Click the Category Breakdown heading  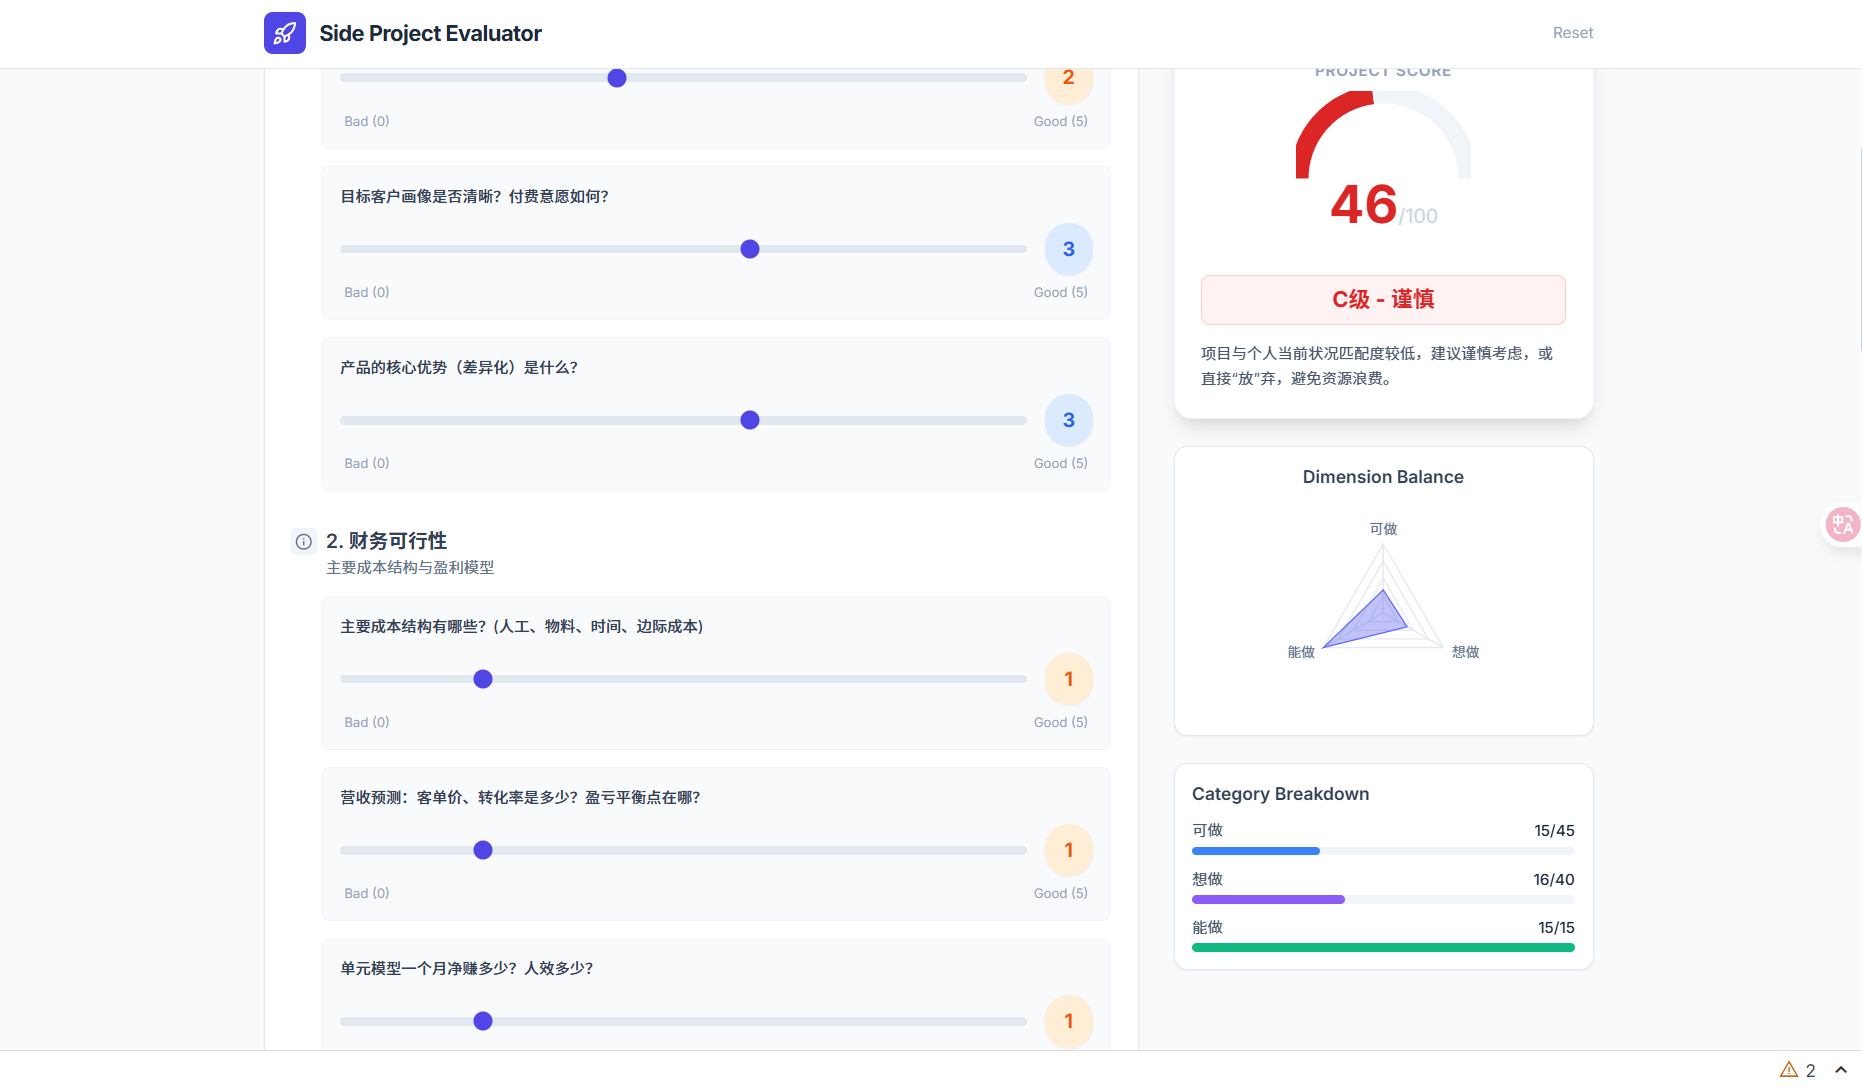pos(1280,794)
